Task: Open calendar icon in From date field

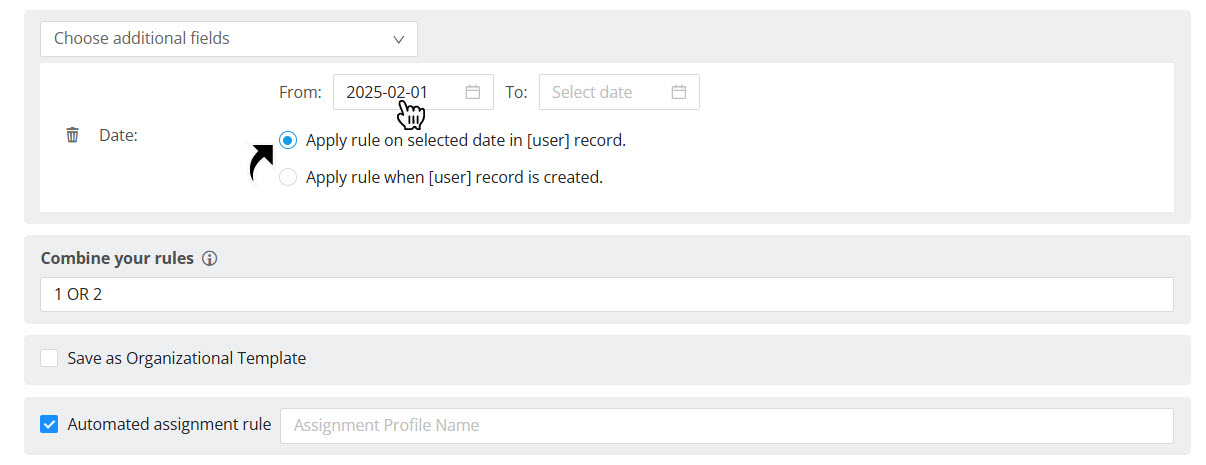Action: click(473, 92)
